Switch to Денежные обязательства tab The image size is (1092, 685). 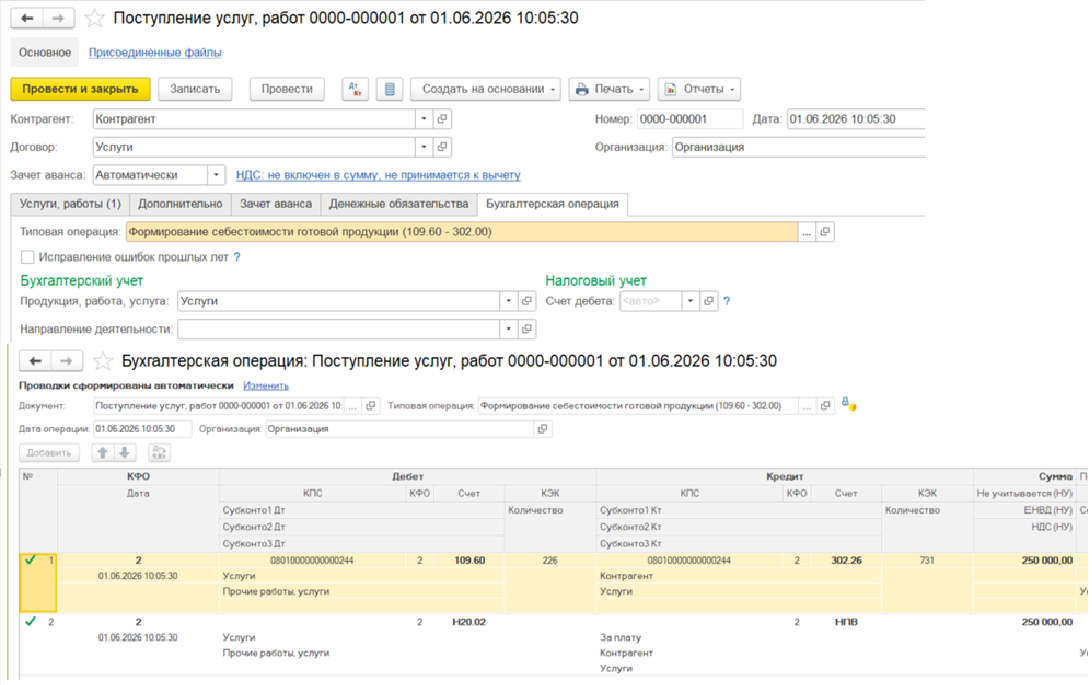coord(398,204)
